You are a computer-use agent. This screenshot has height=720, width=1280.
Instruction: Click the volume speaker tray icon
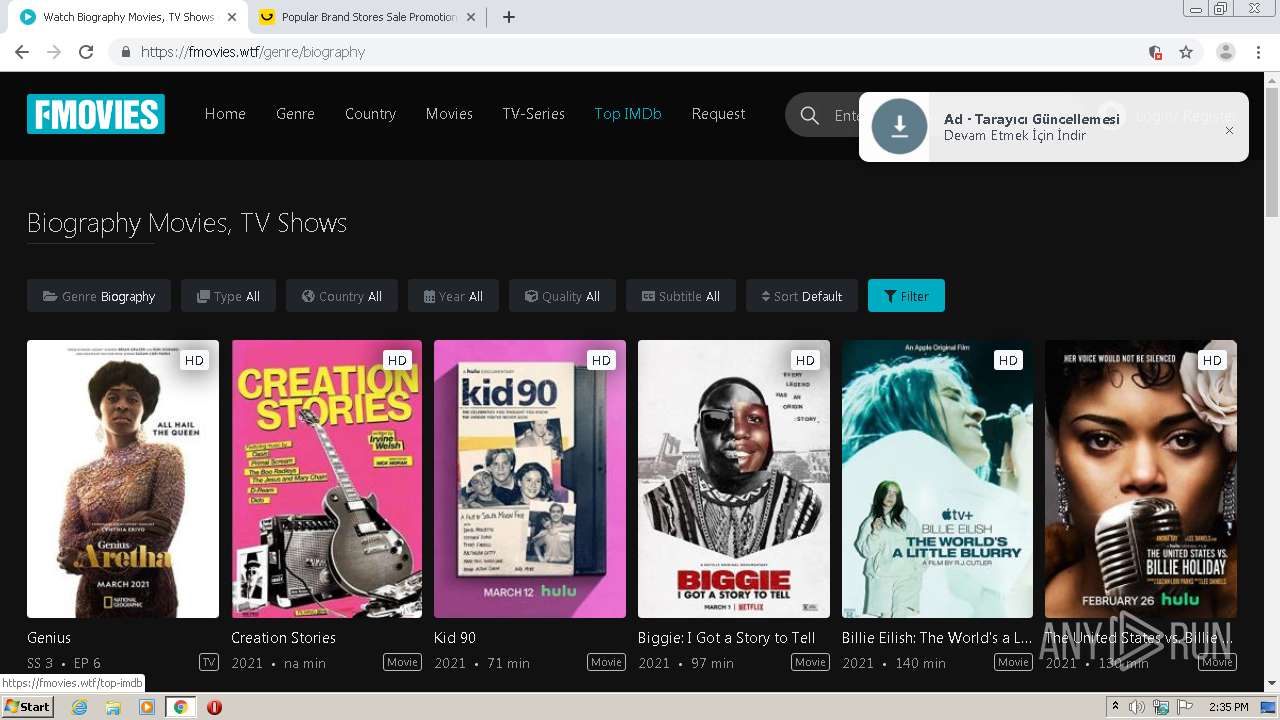click(1137, 707)
